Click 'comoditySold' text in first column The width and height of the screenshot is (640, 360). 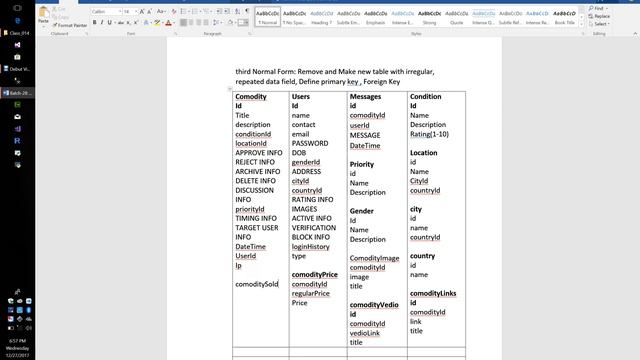click(257, 284)
